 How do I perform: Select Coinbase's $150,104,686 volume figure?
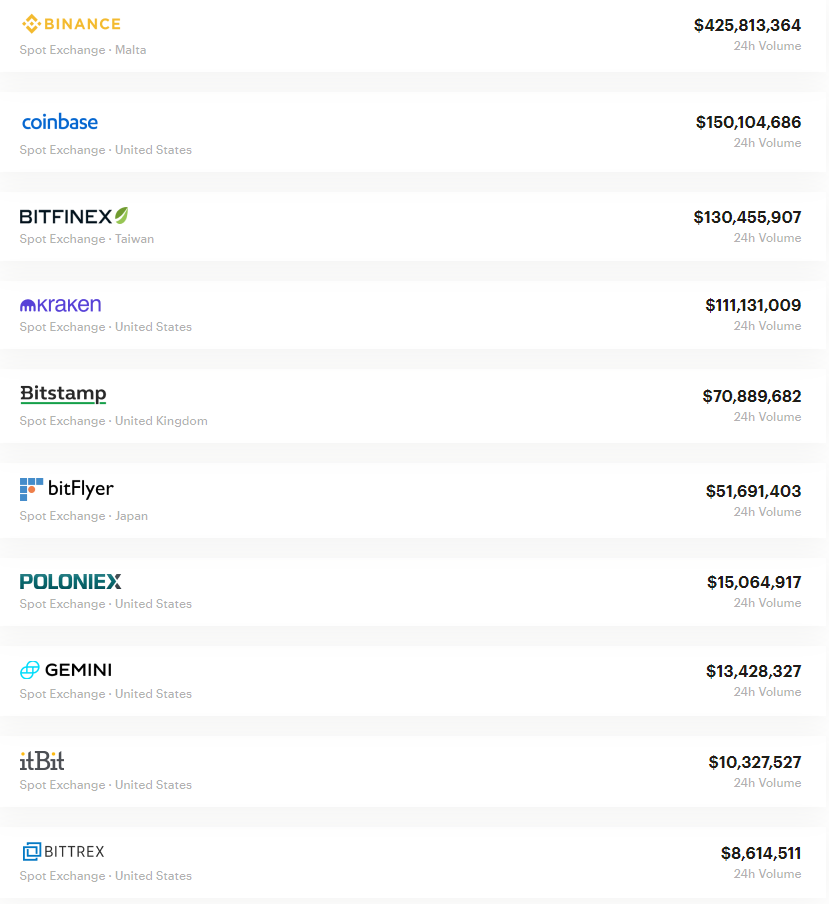[748, 122]
